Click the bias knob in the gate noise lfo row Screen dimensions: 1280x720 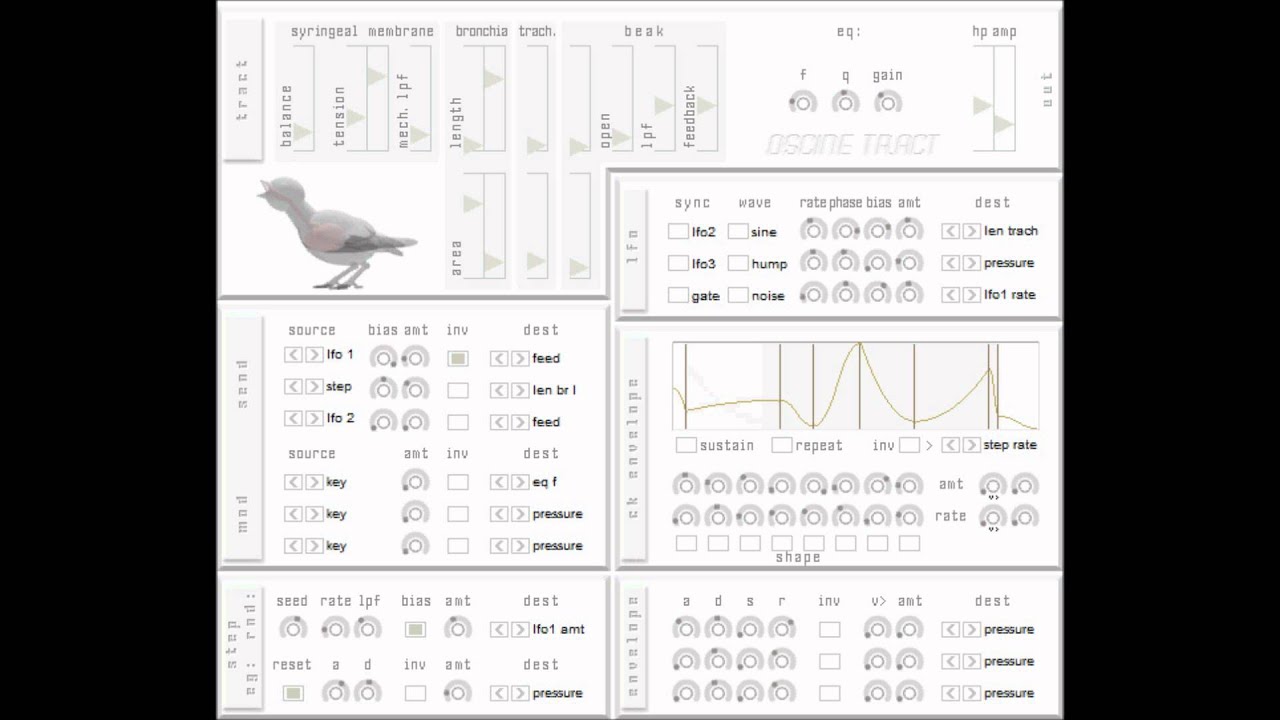[x=877, y=295]
